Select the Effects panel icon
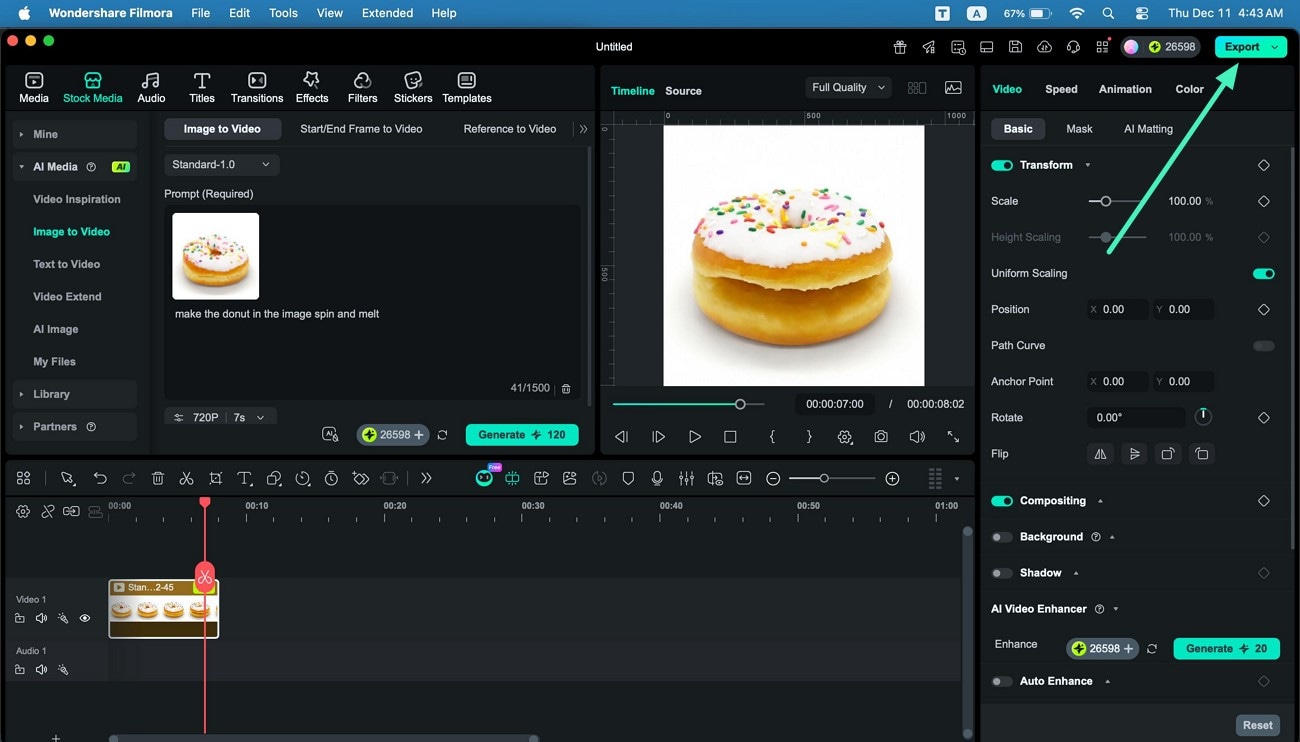 [x=311, y=86]
